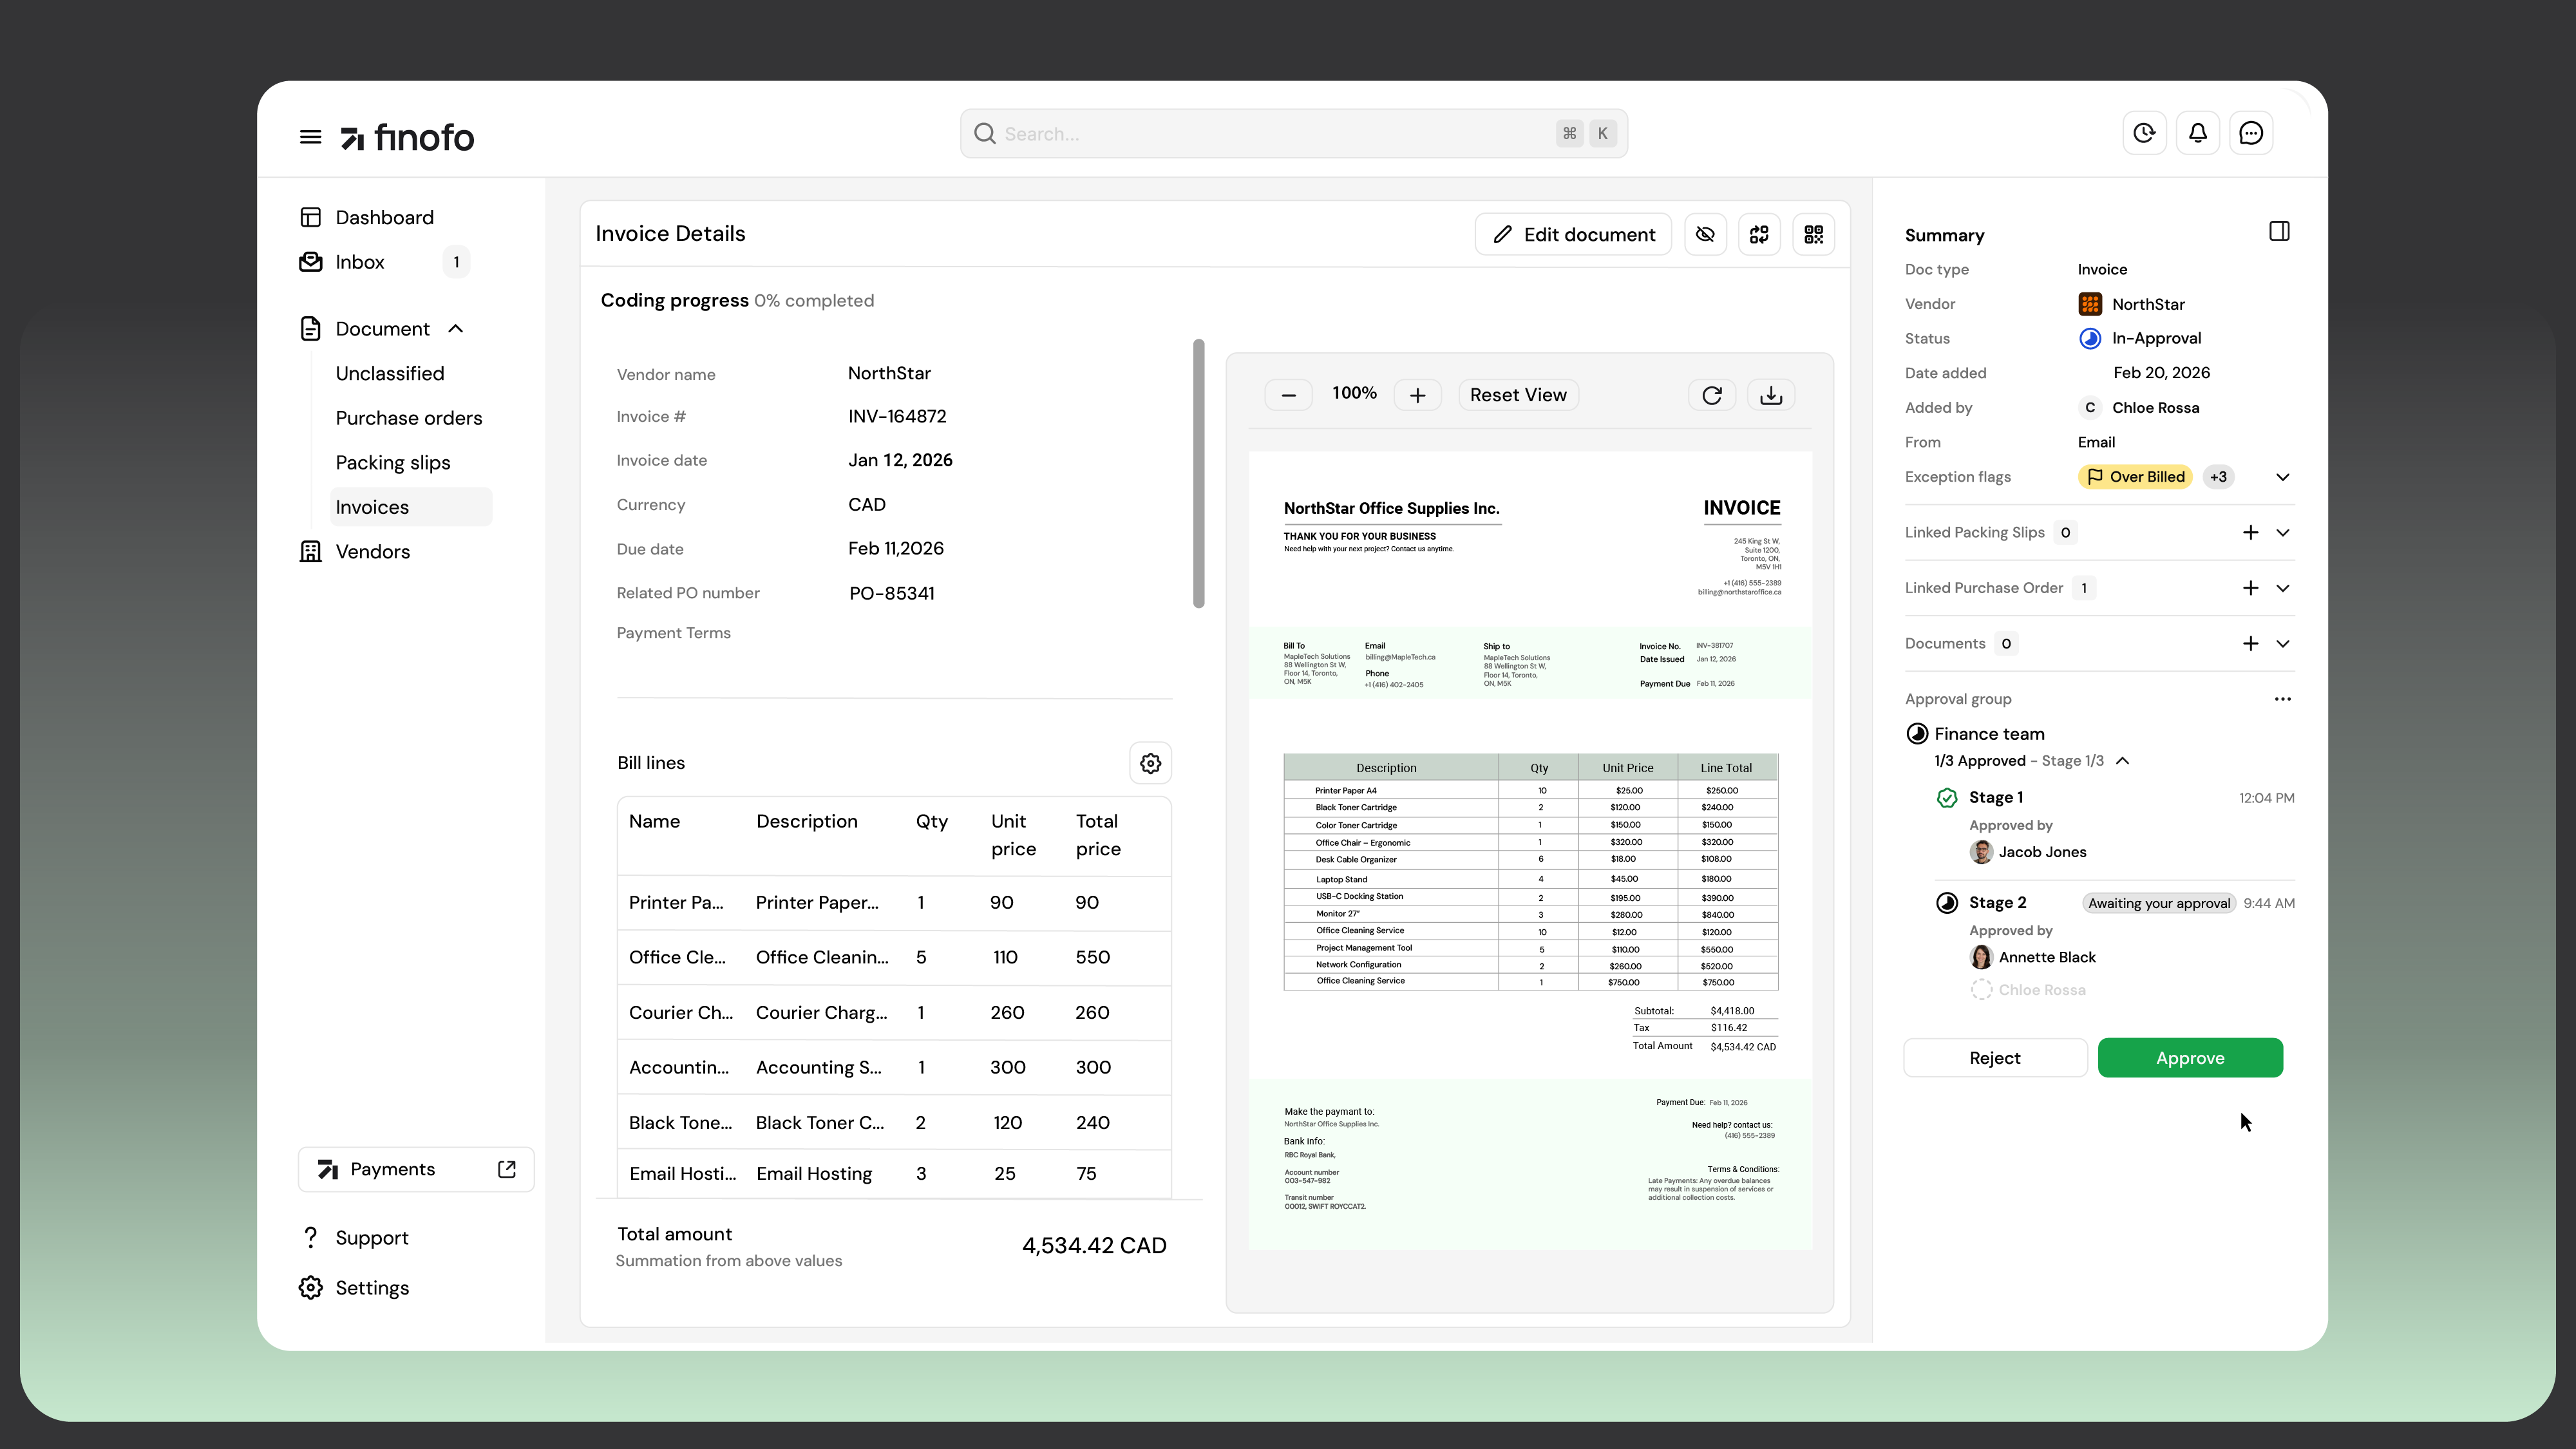Open version history via the clock icon
The width and height of the screenshot is (2576, 1449).
pos(2144,133)
